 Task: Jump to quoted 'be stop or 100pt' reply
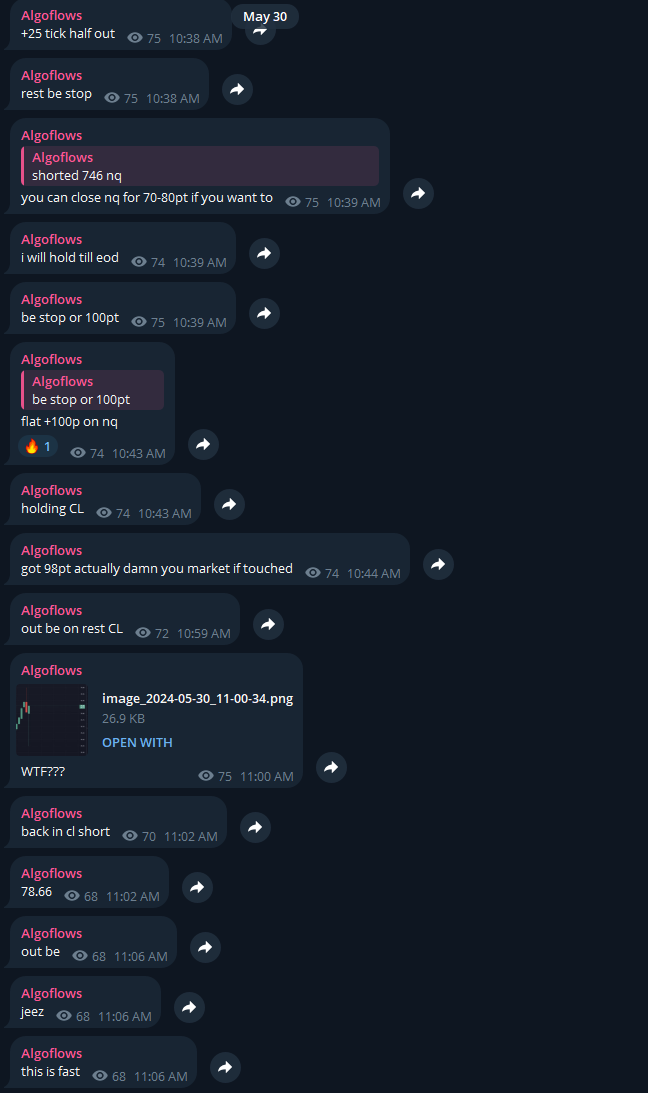pyautogui.click(x=93, y=390)
